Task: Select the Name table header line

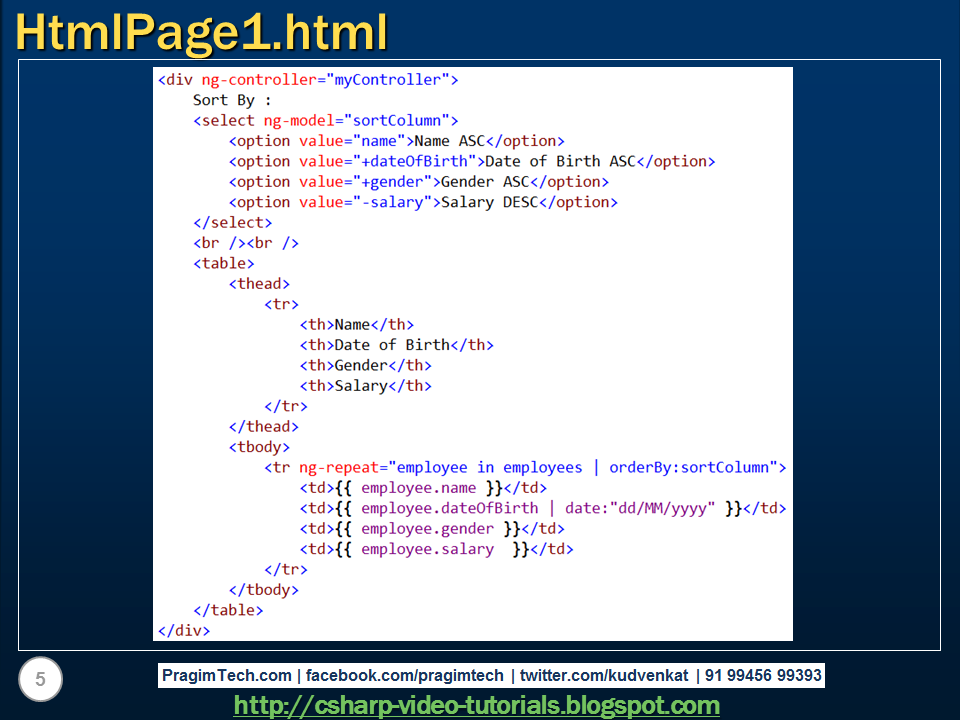Action: pyautogui.click(x=357, y=324)
